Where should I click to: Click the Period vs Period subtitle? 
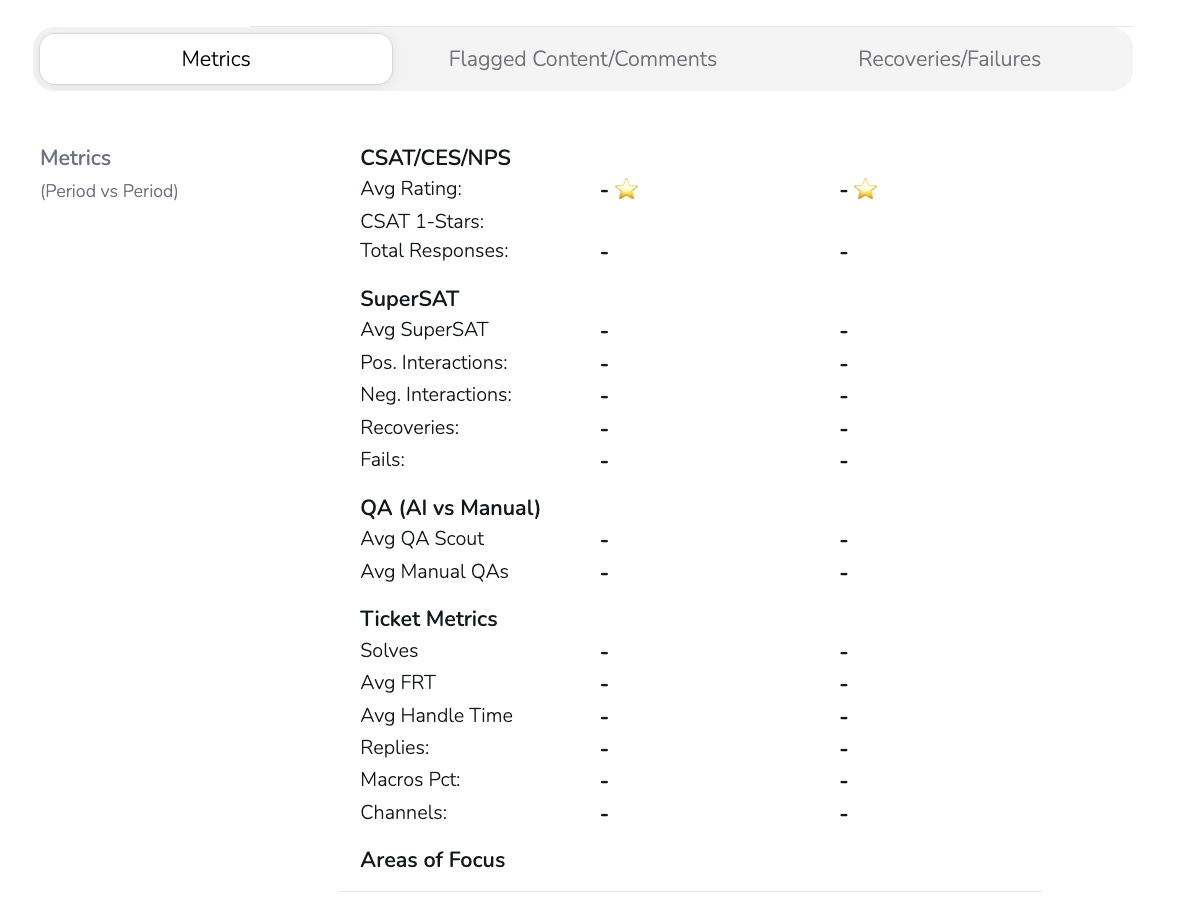109,191
